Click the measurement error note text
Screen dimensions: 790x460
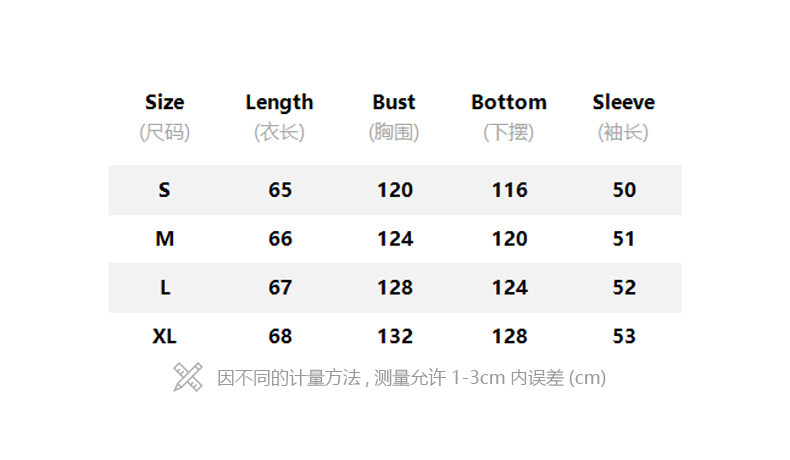(411, 378)
